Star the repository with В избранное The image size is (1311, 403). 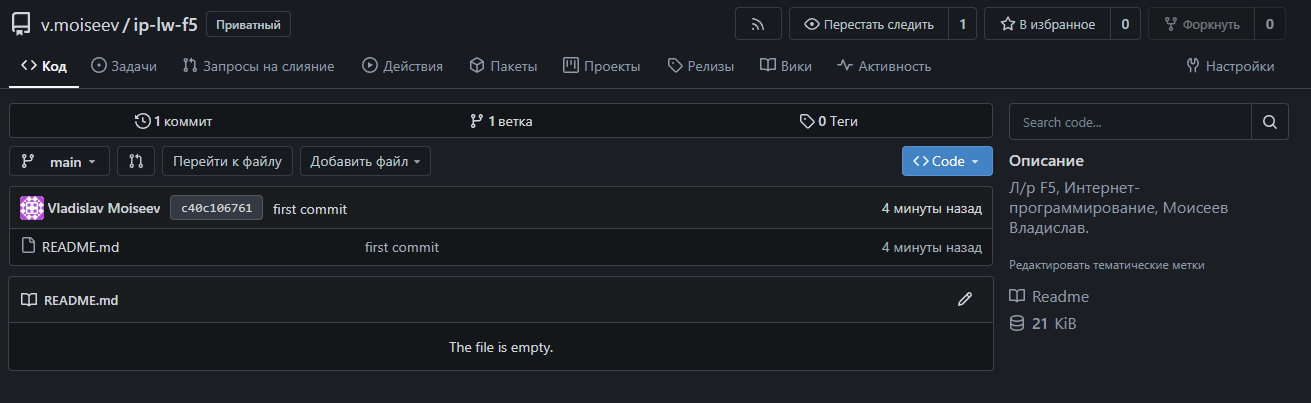(1047, 24)
